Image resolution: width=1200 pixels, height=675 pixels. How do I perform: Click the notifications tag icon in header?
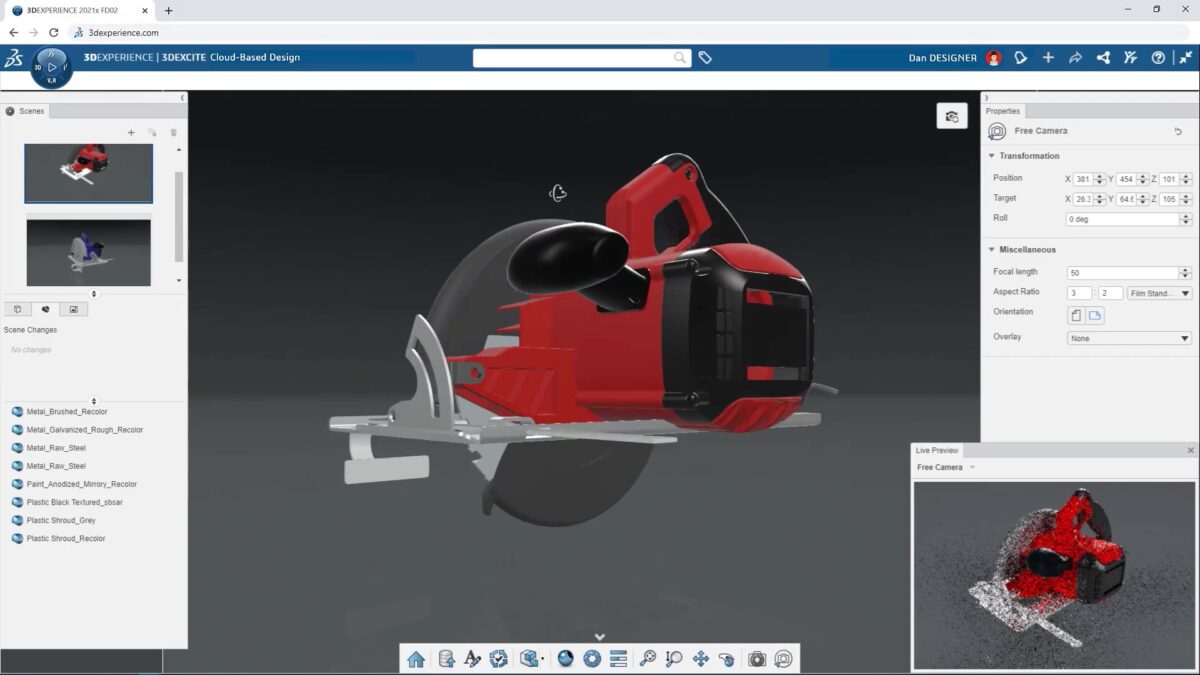[x=1020, y=58]
